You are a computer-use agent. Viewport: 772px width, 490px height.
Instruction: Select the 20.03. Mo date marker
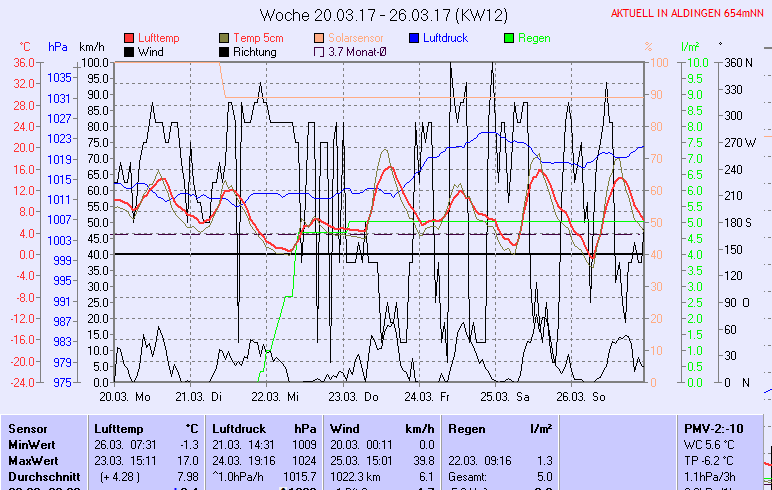click(132, 396)
